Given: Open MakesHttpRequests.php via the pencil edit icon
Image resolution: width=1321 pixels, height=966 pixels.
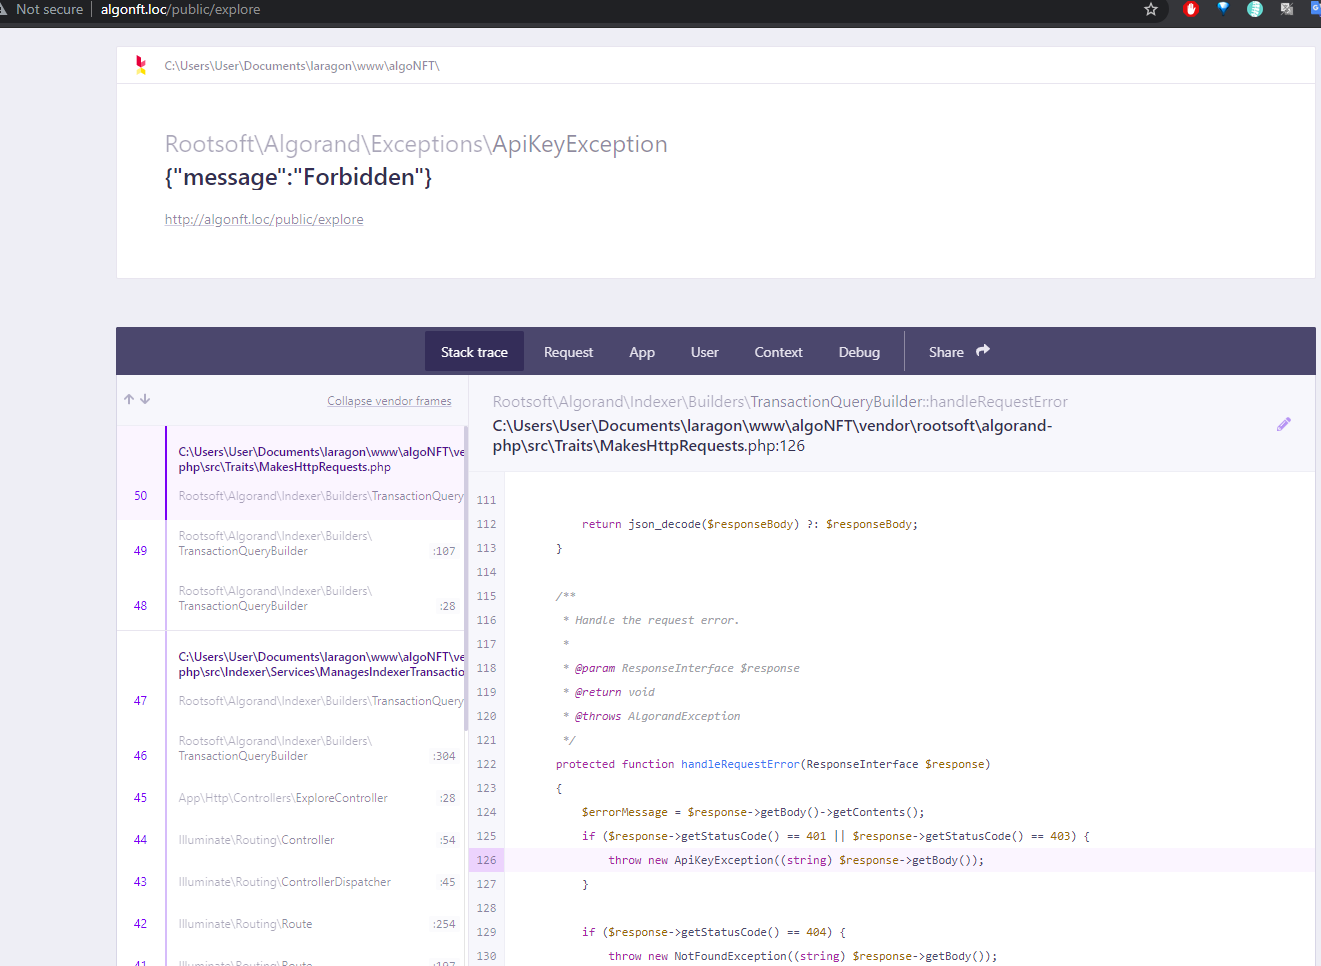Looking at the screenshot, I should point(1284,424).
